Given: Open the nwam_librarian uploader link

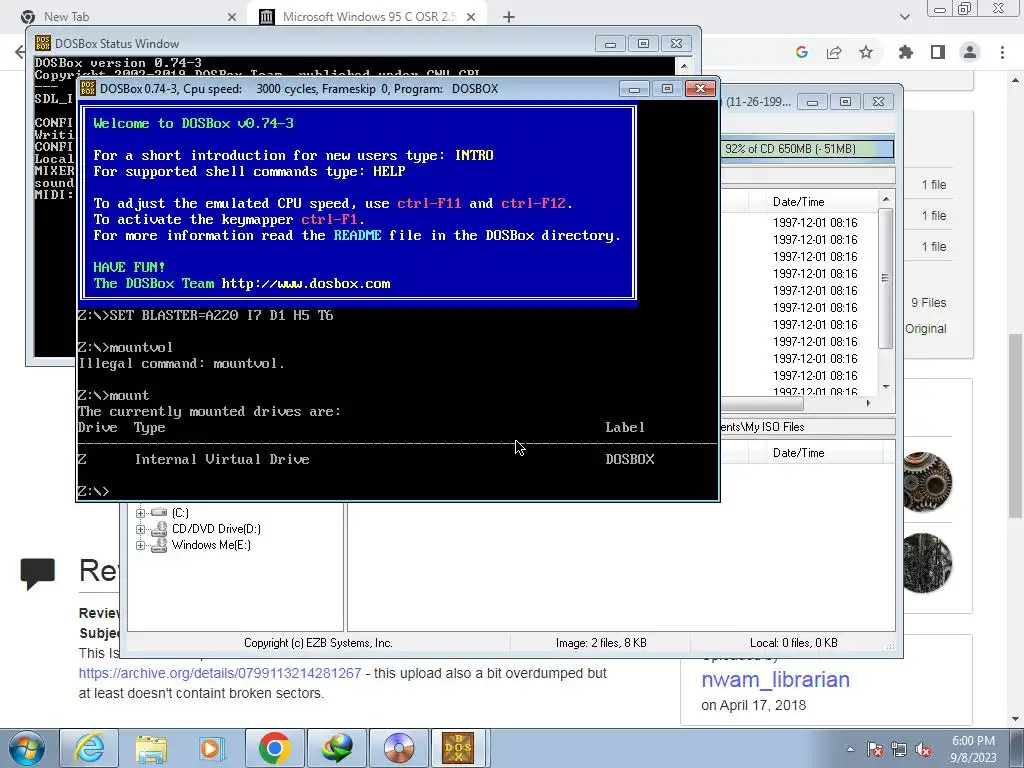Looking at the screenshot, I should 775,680.
